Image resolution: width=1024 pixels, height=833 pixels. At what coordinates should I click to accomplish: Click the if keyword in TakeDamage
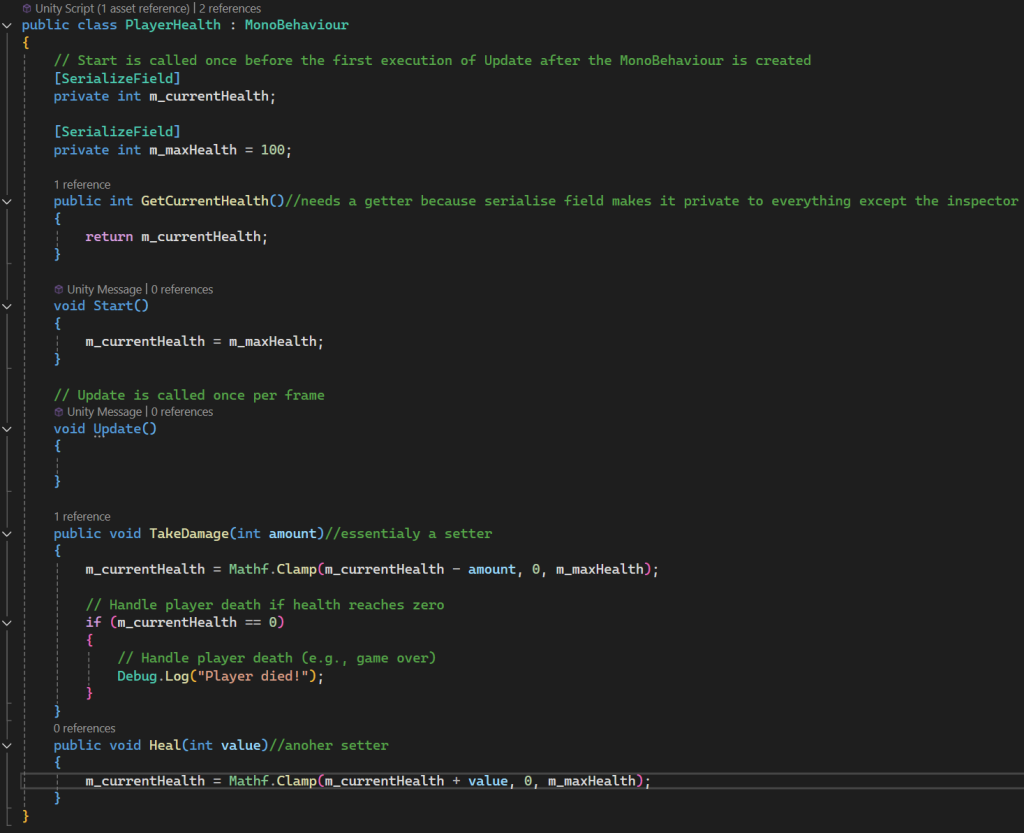93,622
